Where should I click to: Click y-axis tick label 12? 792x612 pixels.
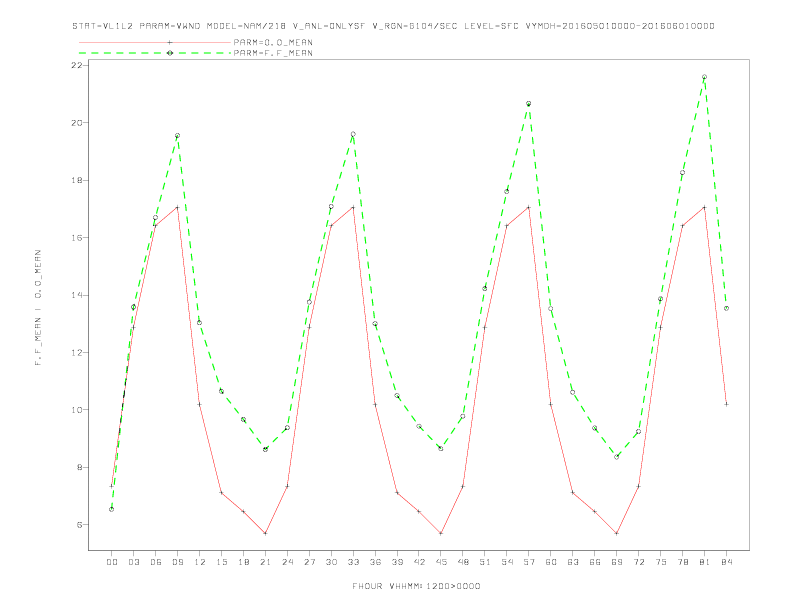77,352
